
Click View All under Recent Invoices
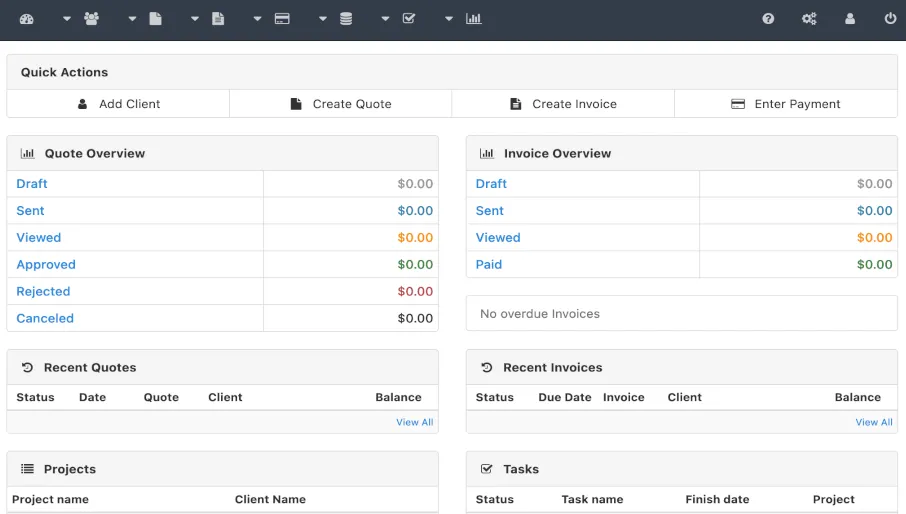click(x=874, y=422)
